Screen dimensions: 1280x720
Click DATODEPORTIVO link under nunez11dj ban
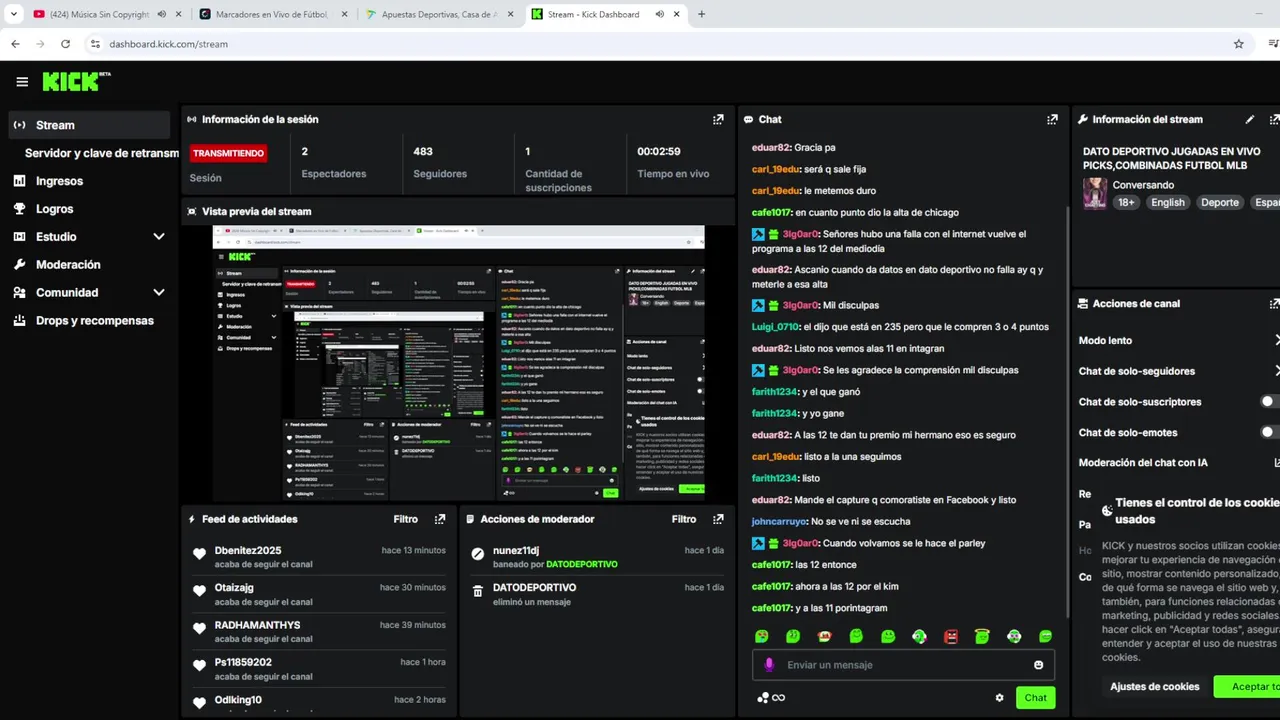(x=581, y=565)
